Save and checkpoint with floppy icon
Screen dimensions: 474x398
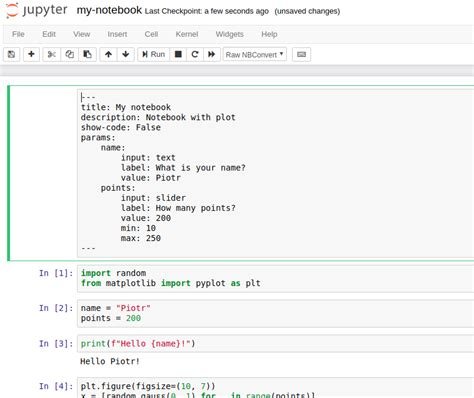coord(12,54)
